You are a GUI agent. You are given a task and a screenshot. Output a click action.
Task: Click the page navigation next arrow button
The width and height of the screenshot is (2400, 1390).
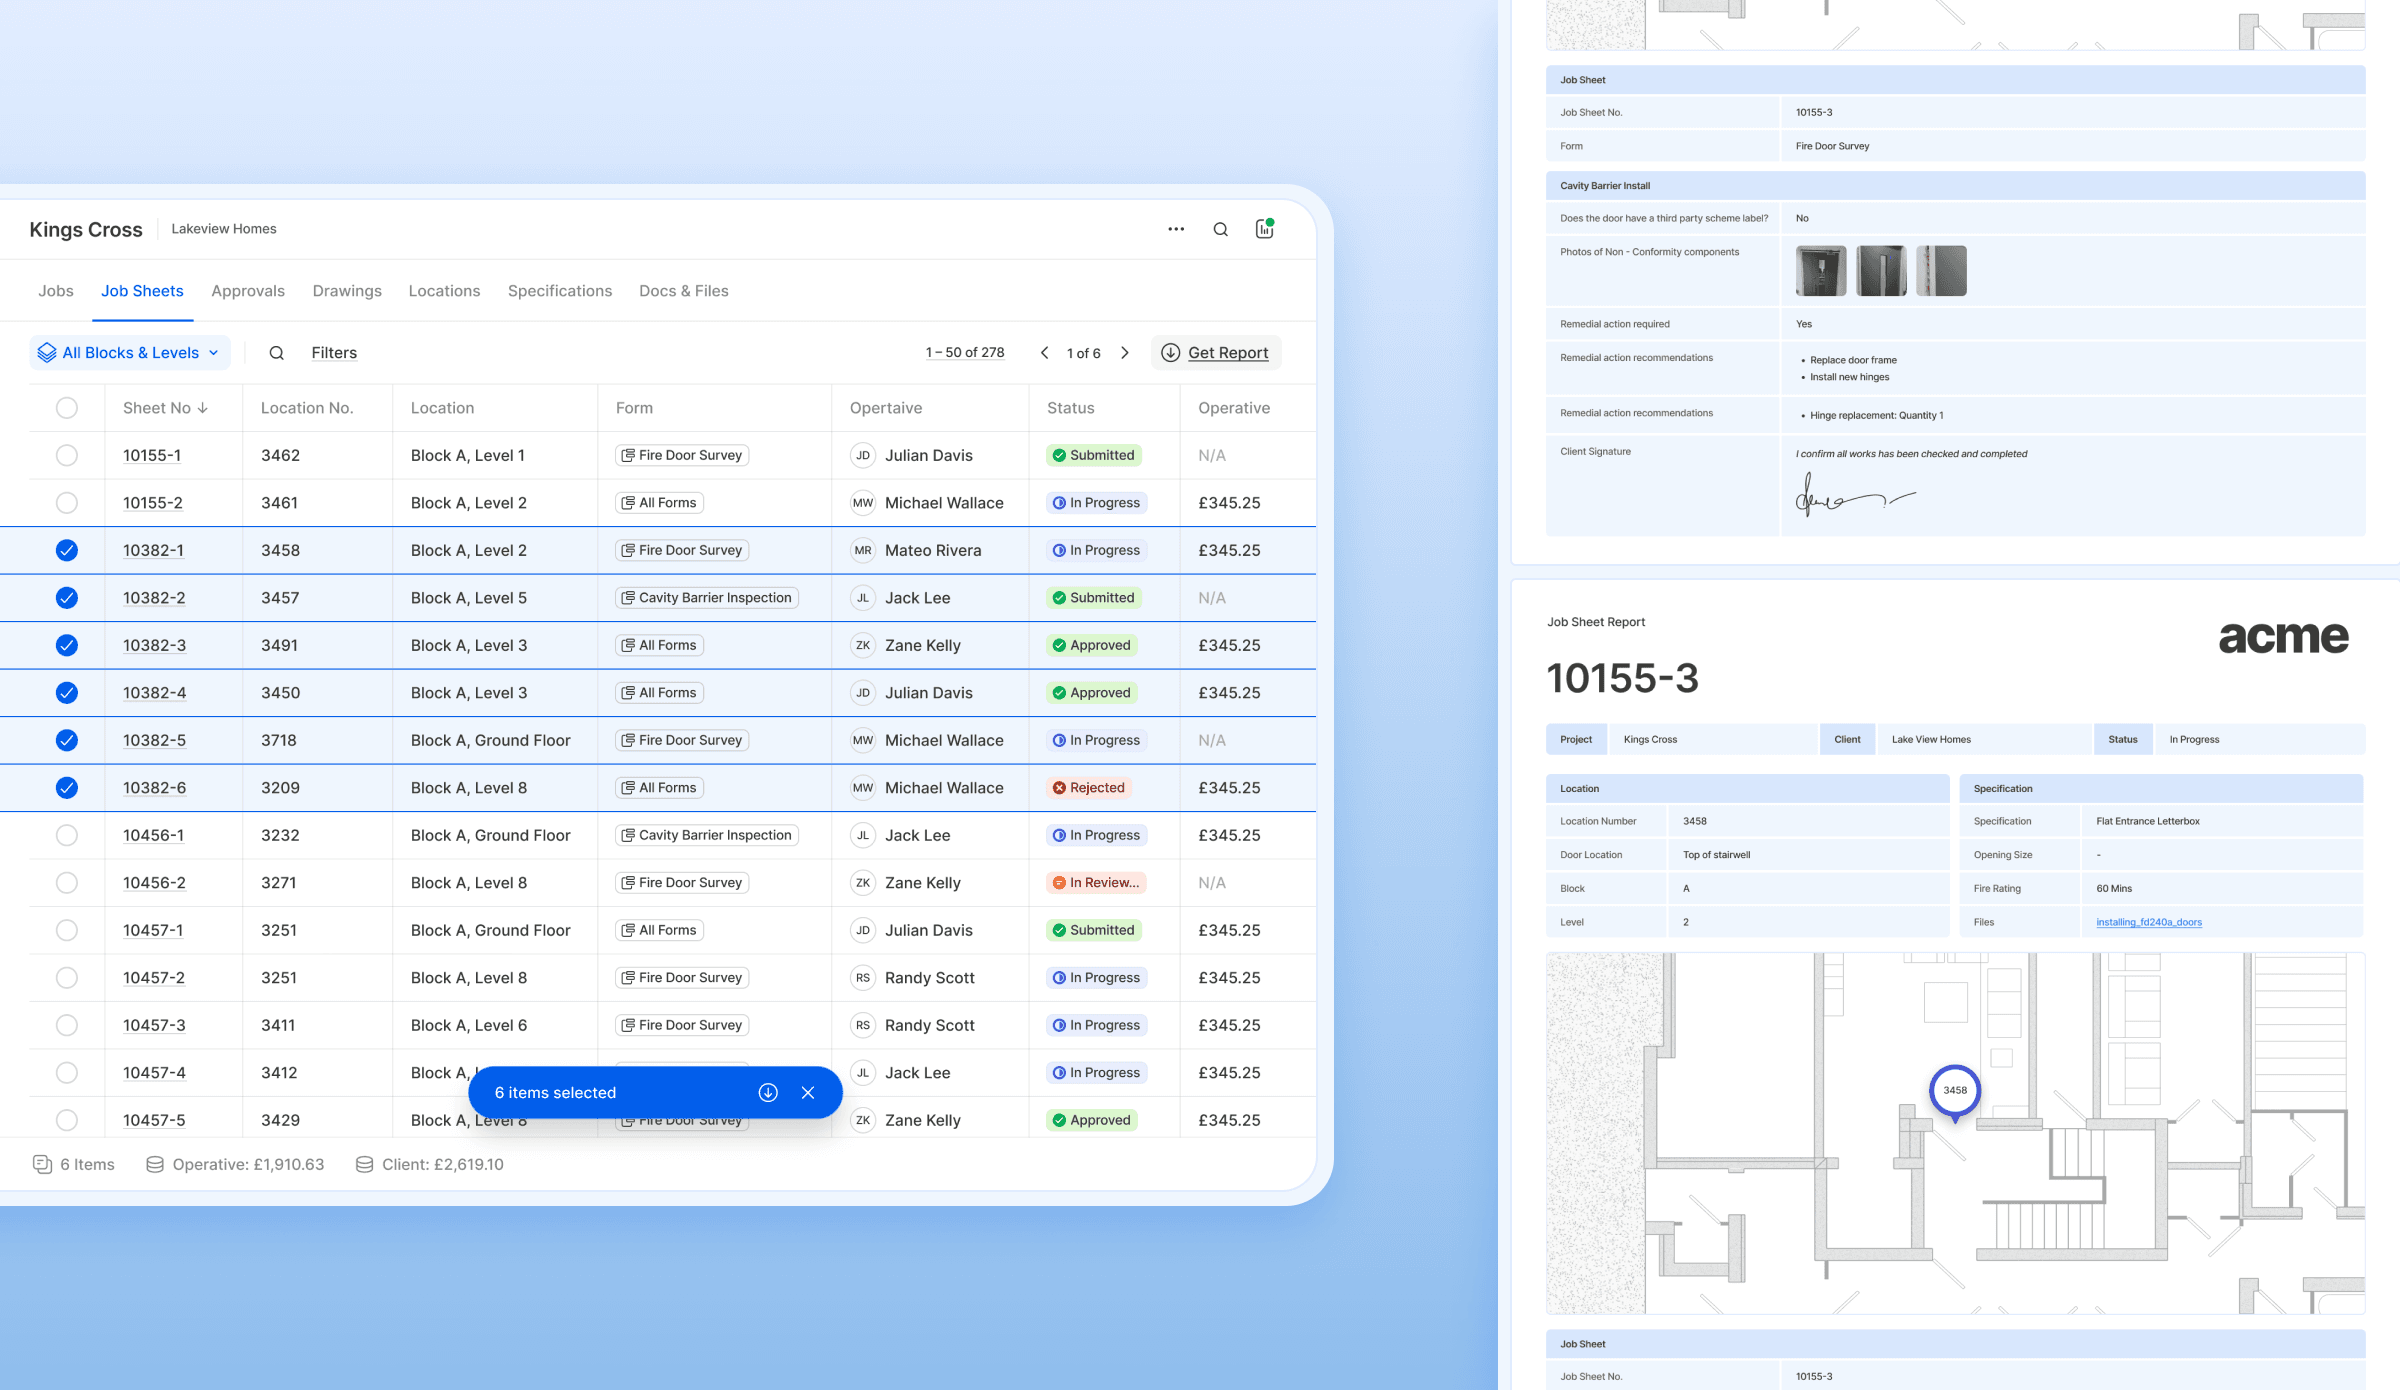point(1123,352)
